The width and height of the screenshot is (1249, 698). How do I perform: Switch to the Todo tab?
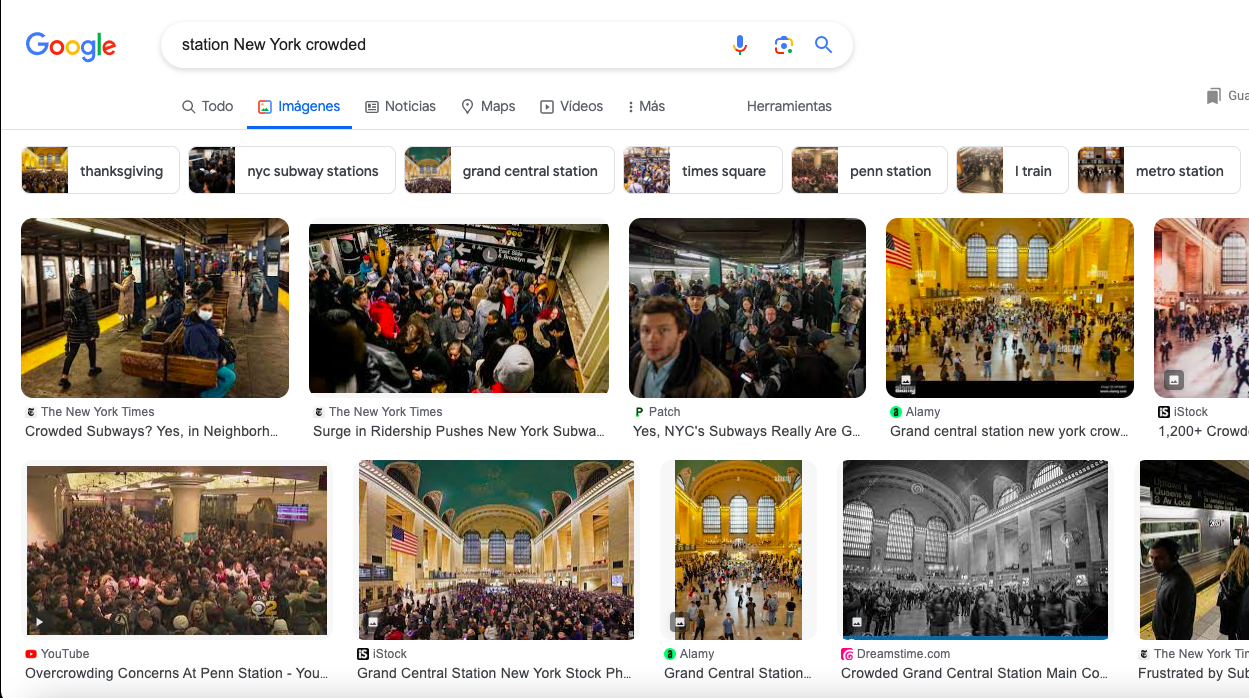pos(207,106)
